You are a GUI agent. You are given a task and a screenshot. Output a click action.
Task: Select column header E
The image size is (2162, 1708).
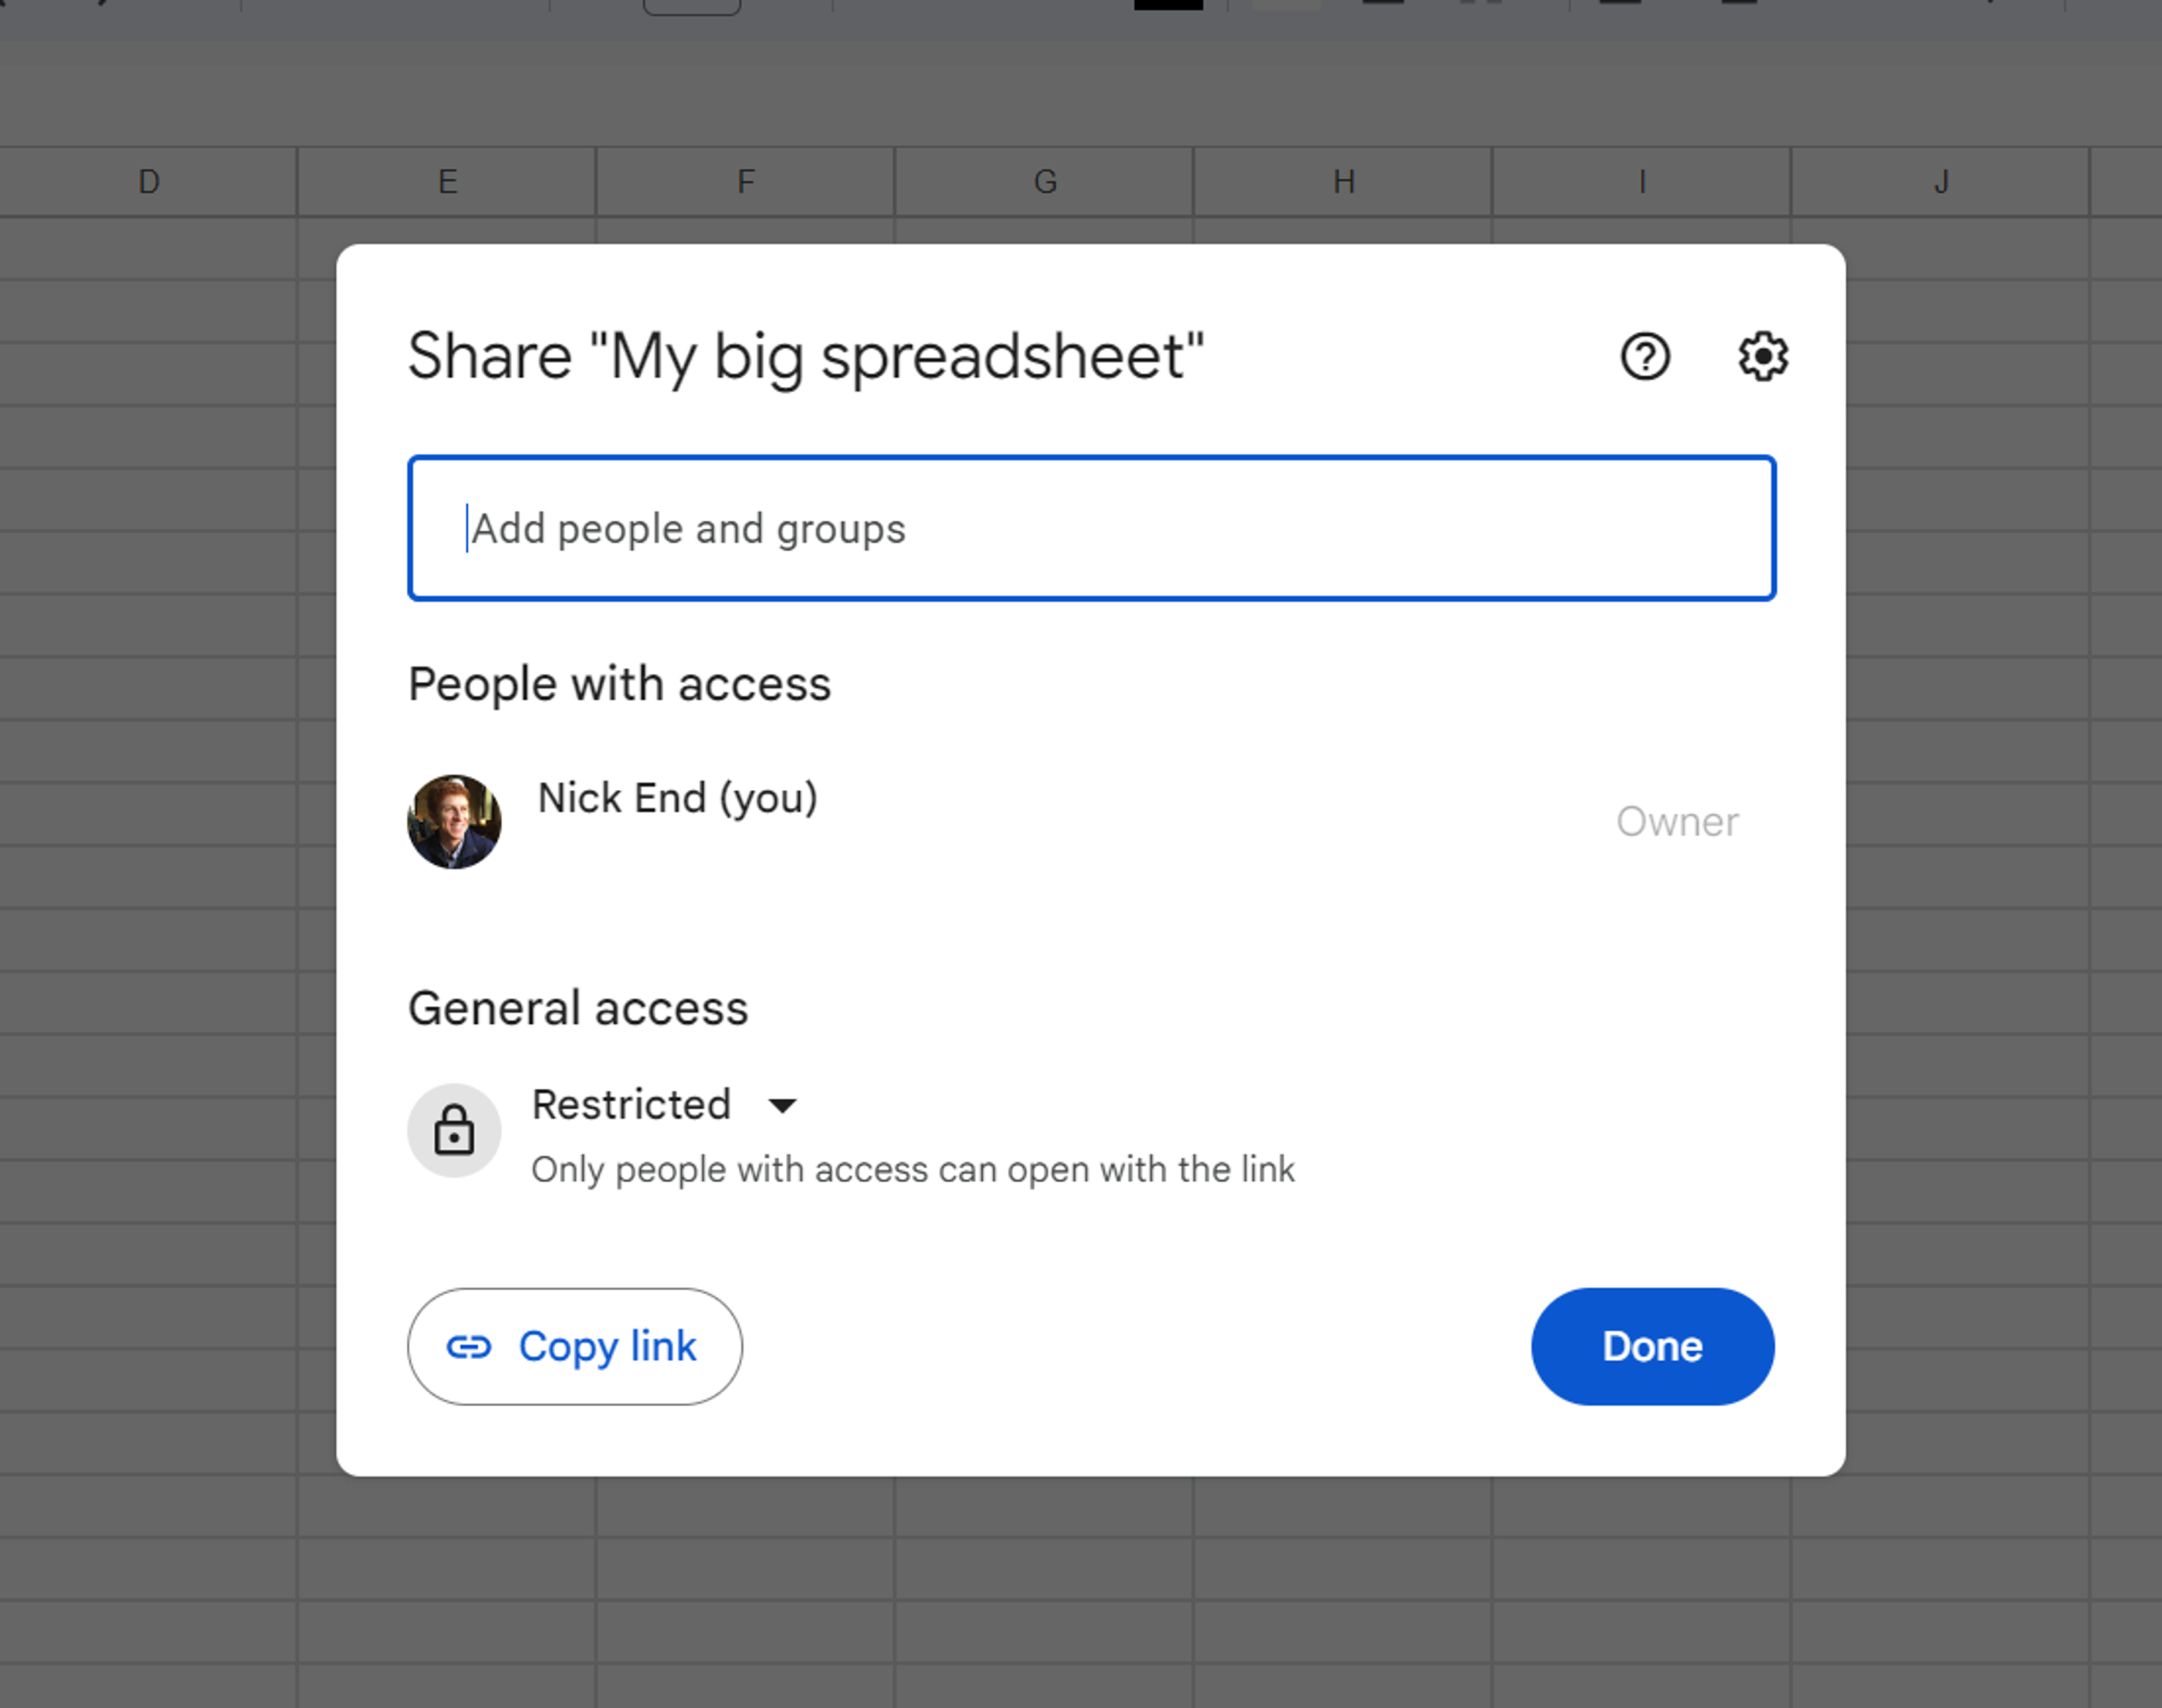pyautogui.click(x=447, y=181)
